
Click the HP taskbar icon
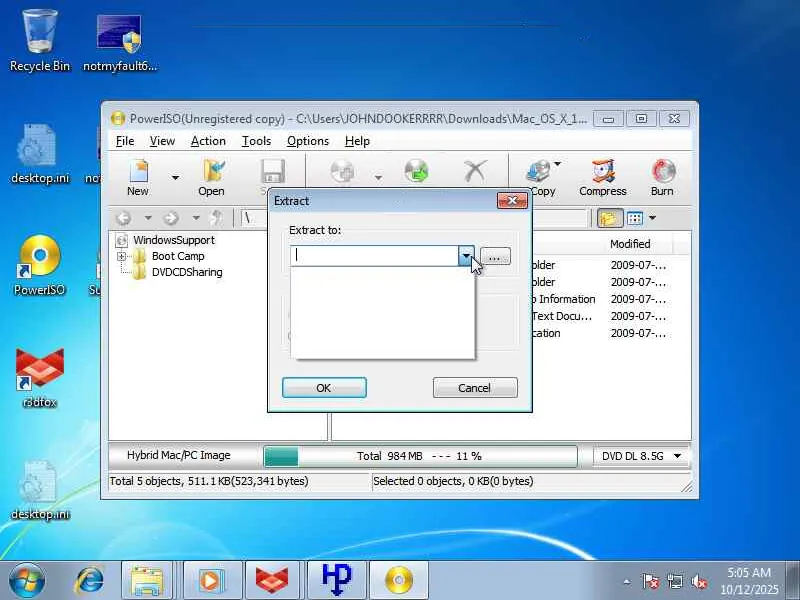point(337,580)
